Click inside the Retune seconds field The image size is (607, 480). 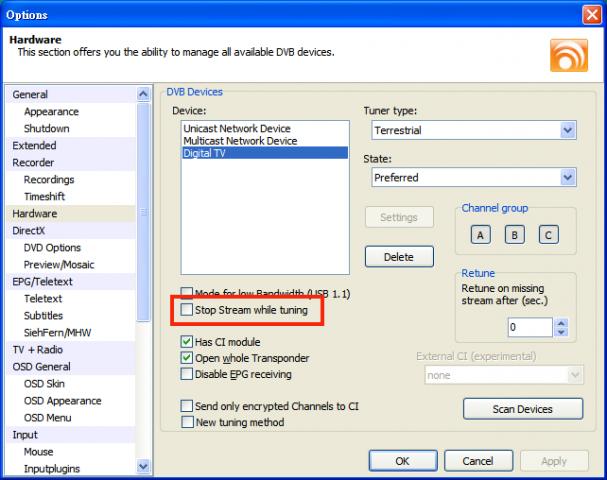click(x=528, y=327)
